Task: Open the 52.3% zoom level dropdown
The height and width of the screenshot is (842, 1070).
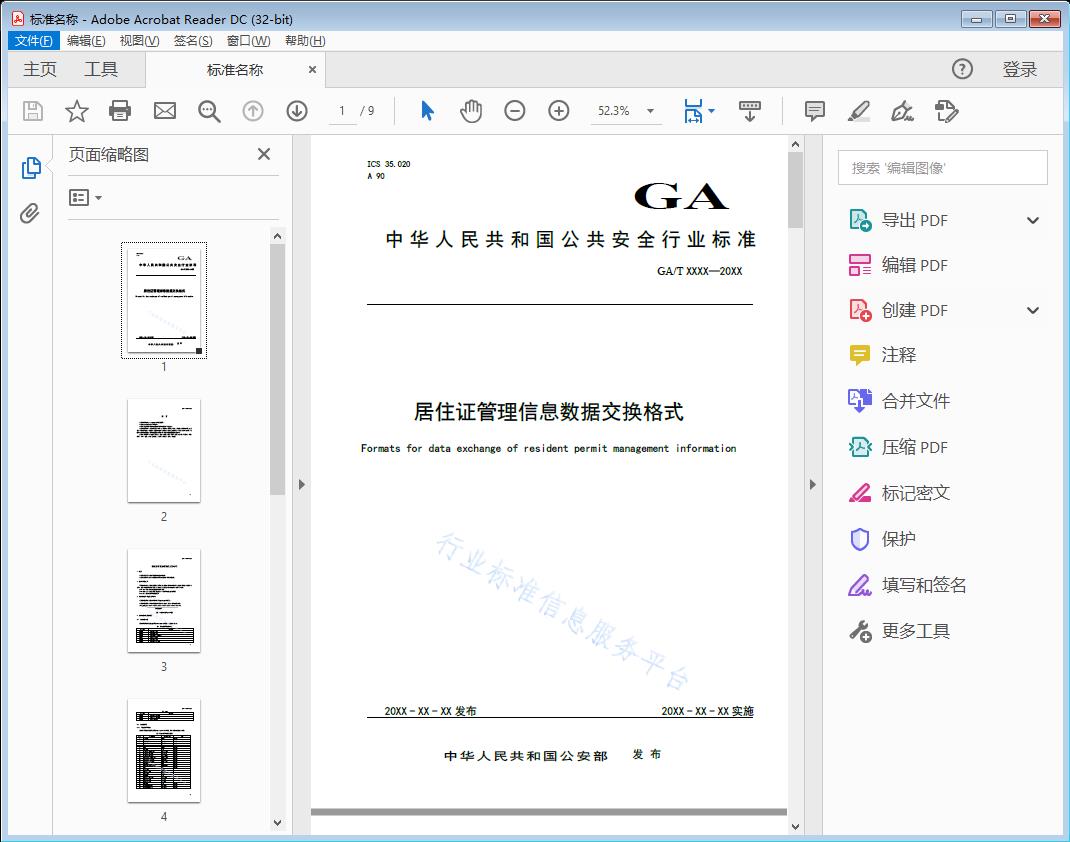Action: pos(651,111)
